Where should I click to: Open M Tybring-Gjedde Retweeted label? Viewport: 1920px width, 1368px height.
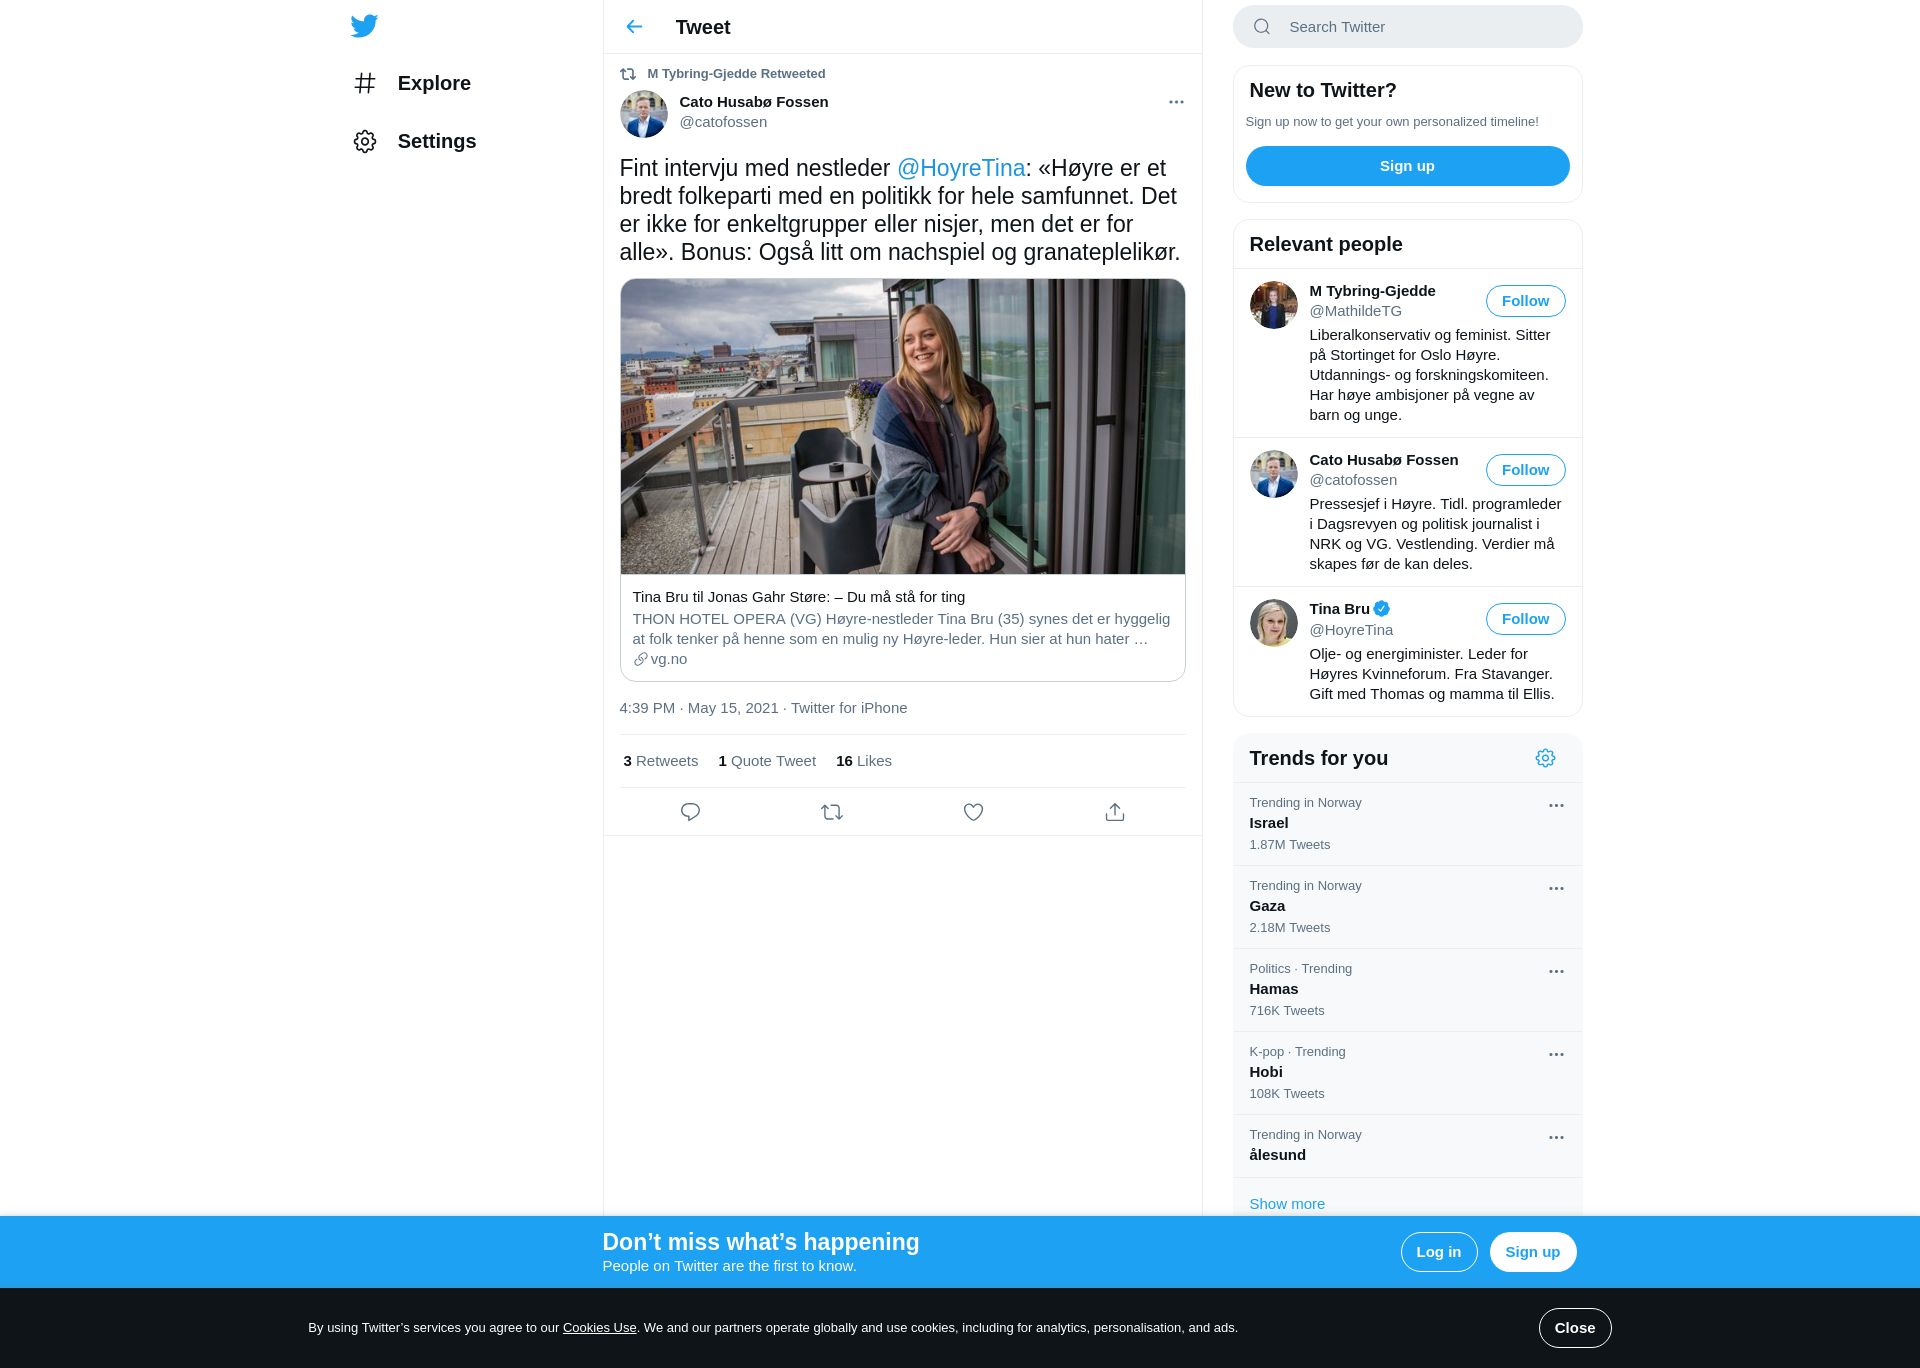(x=736, y=74)
